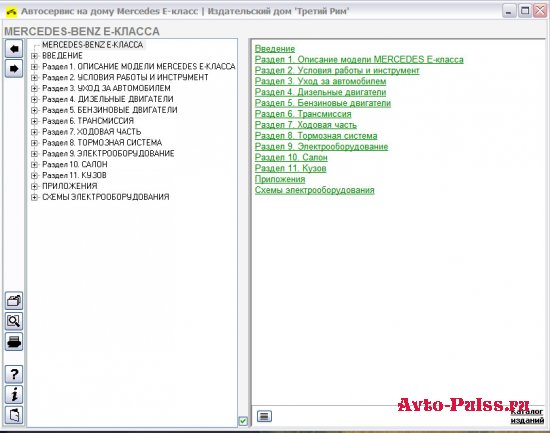
Task: Select ВВЕДЕНИЕ in the tree
Action: point(62,56)
